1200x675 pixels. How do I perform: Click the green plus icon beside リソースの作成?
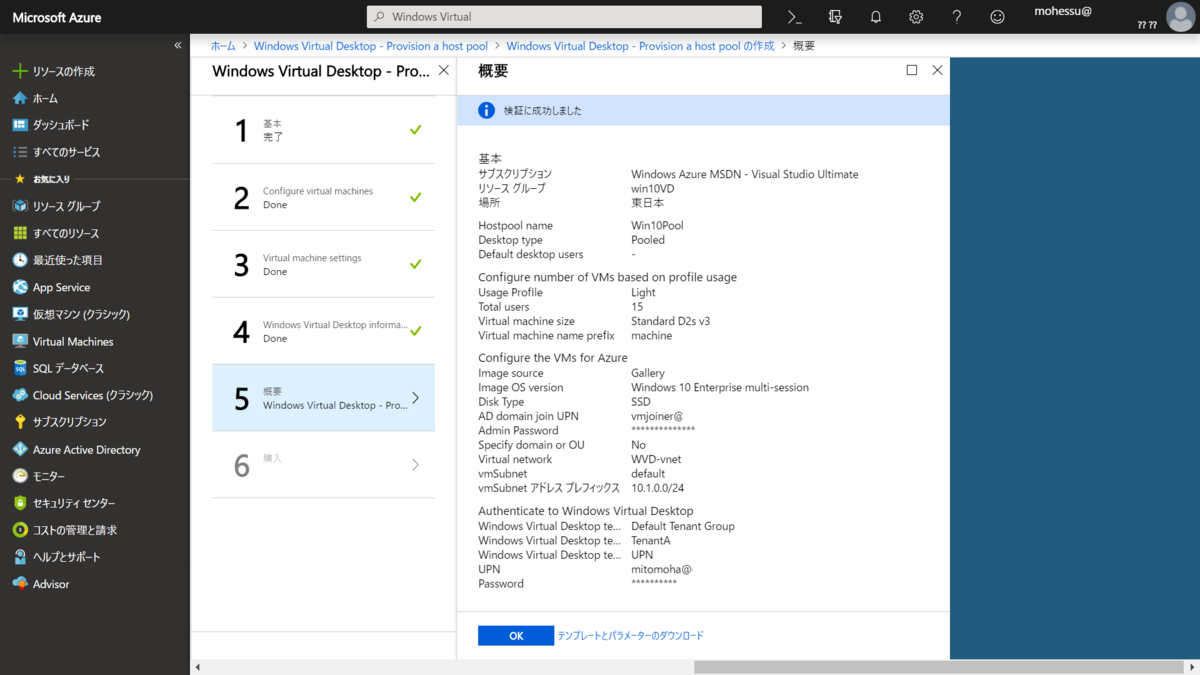point(19,71)
